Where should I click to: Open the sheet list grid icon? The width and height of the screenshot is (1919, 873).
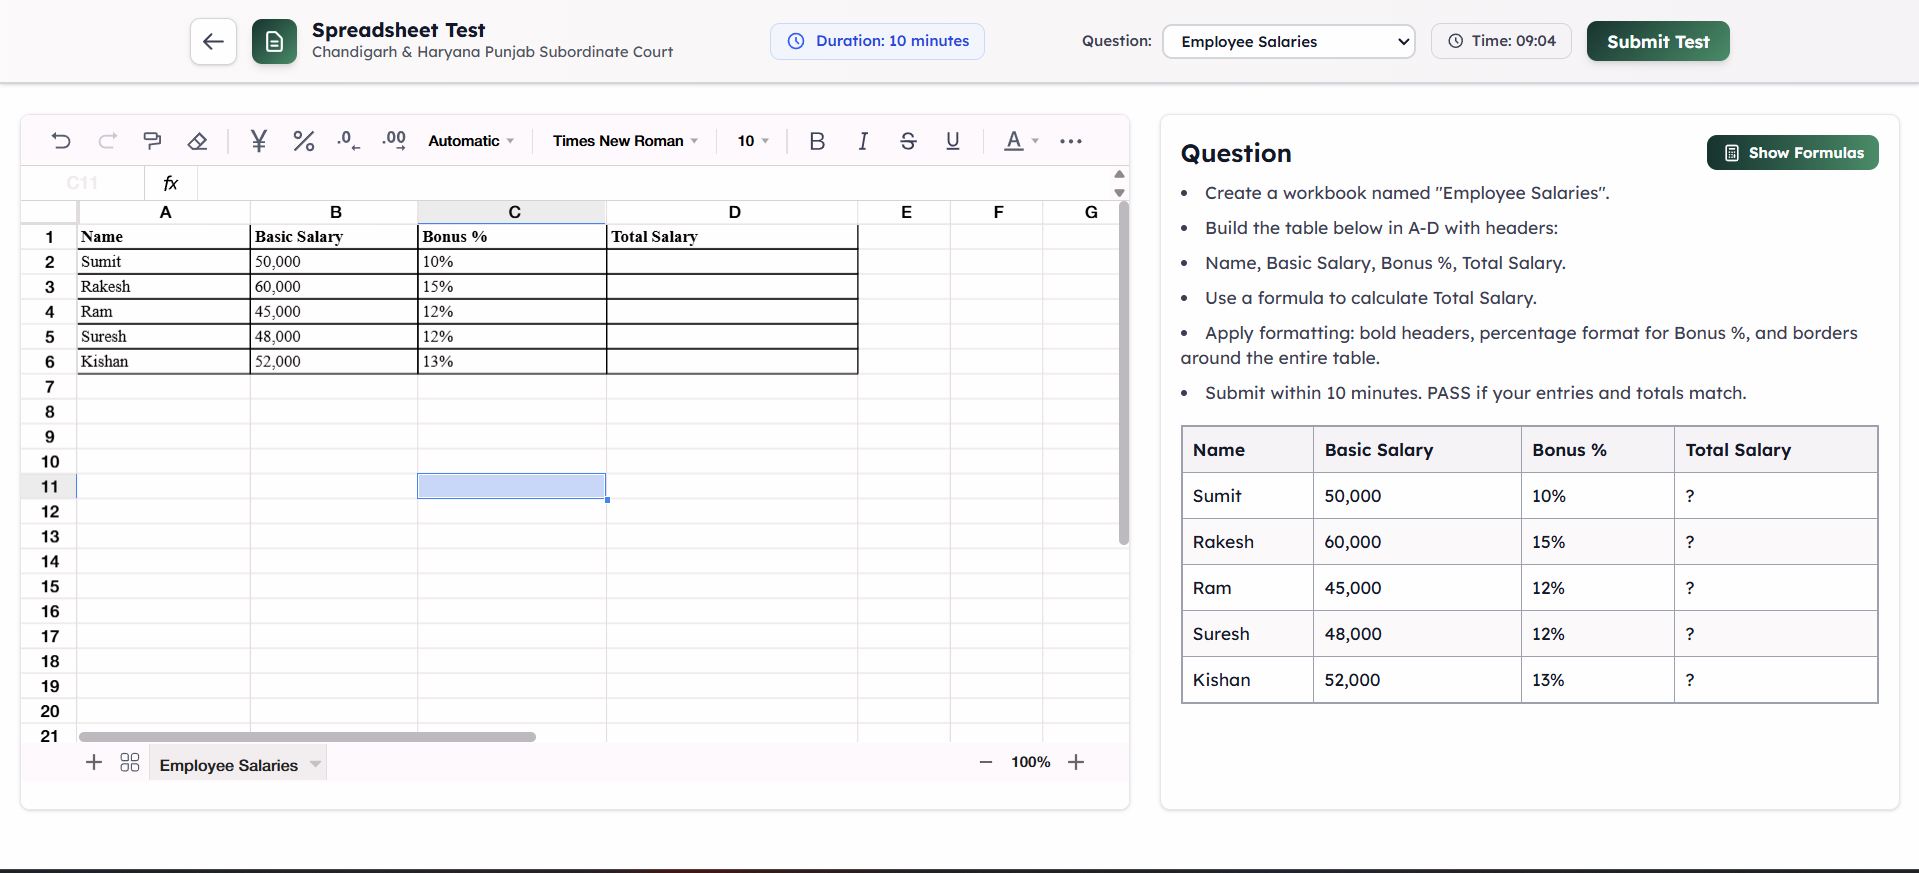[x=130, y=763]
